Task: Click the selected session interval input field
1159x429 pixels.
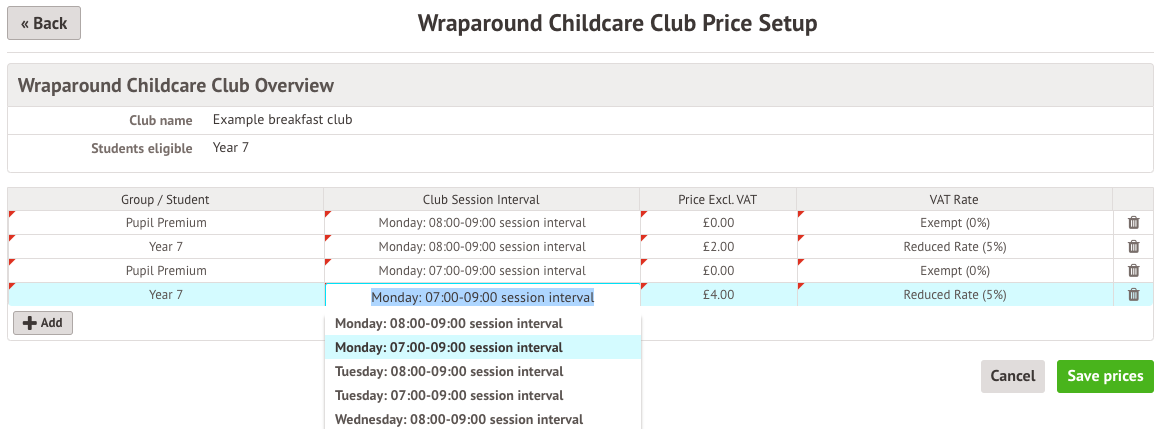Action: click(x=482, y=295)
